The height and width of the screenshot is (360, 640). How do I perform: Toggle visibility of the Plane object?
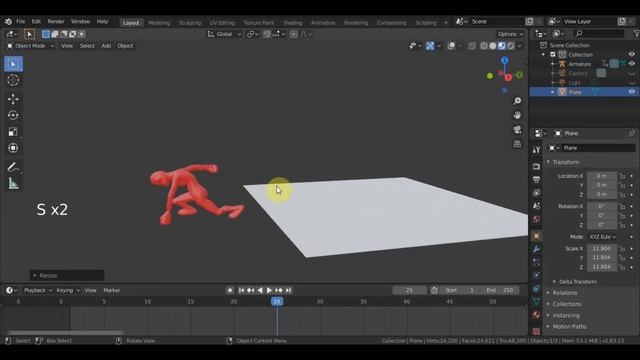pyautogui.click(x=631, y=92)
